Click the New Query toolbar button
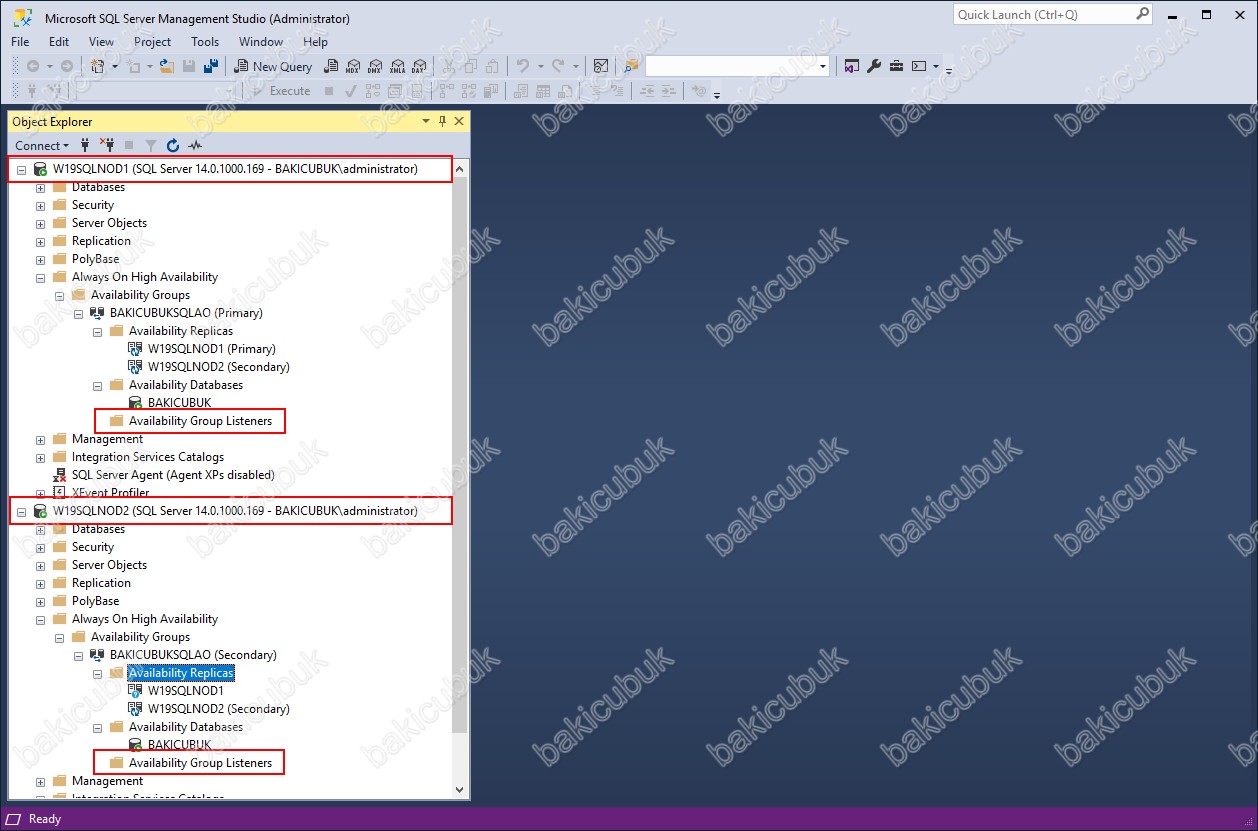Image resolution: width=1258 pixels, height=831 pixels. 273,66
